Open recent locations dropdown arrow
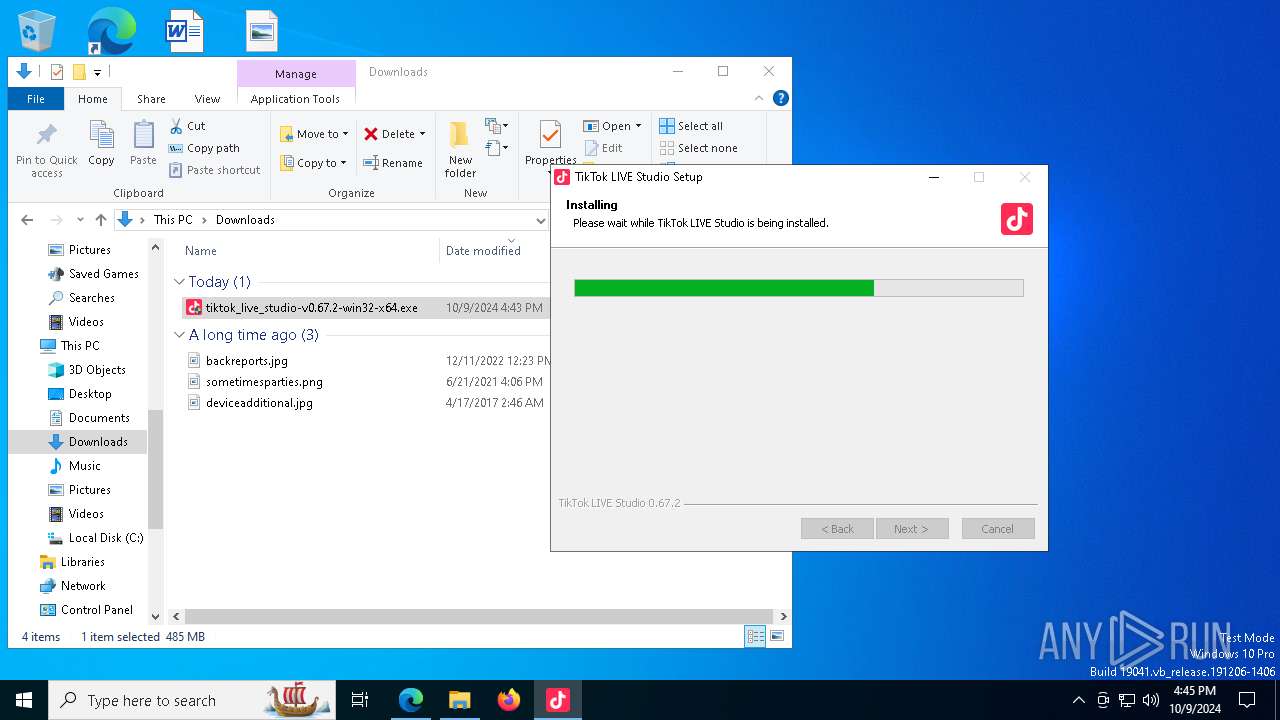This screenshot has height=720, width=1280. pos(78,220)
